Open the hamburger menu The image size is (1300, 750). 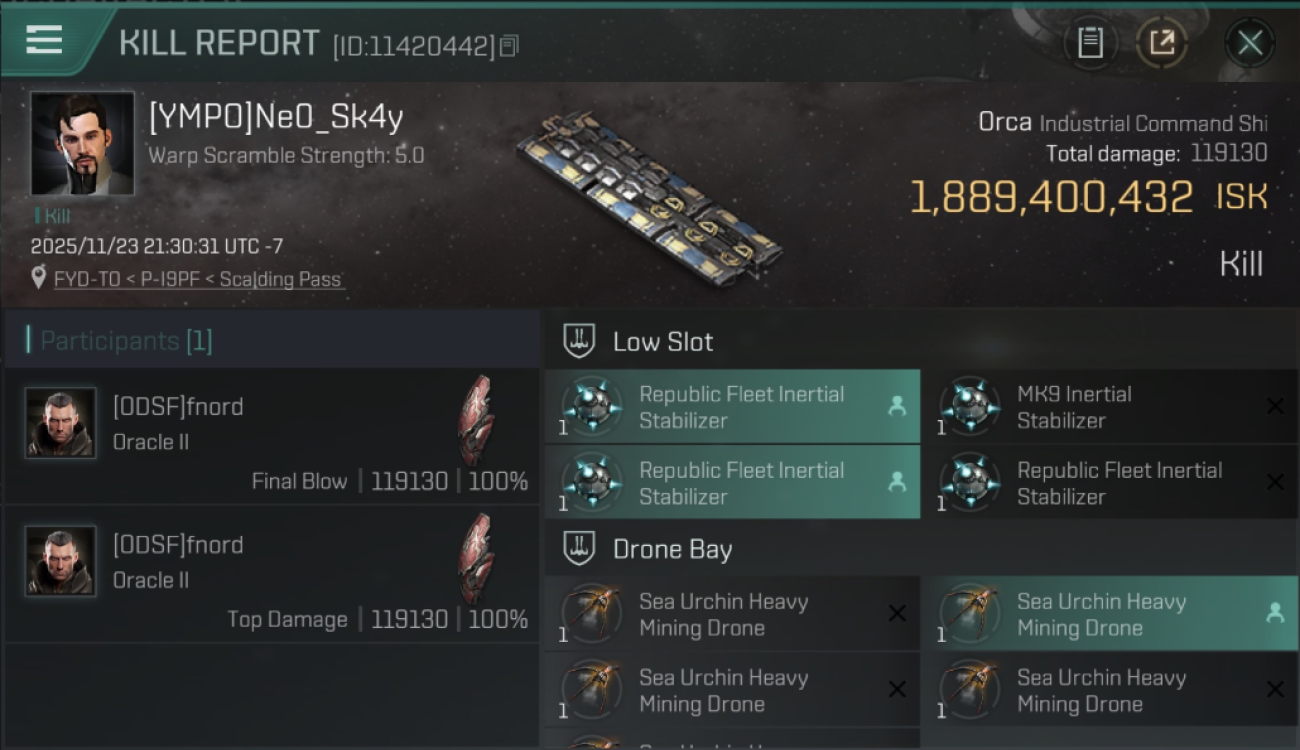[44, 41]
